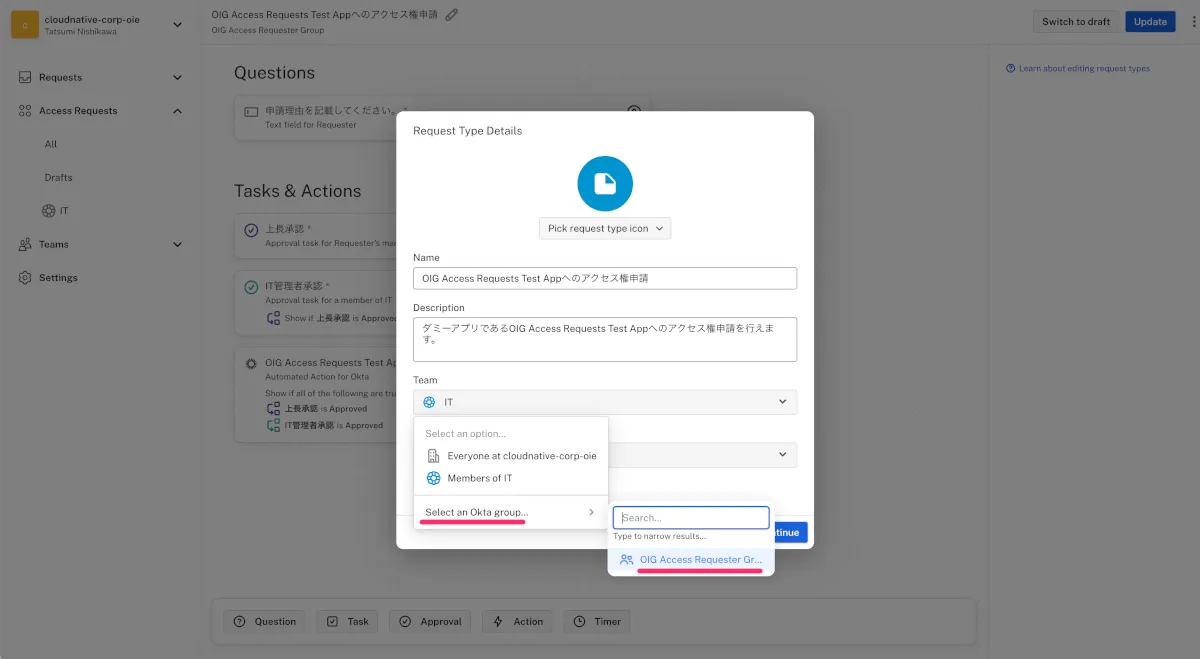Viewport: 1200px width, 659px height.
Task: Click the IT team icon in sidebar
Action: pos(48,211)
